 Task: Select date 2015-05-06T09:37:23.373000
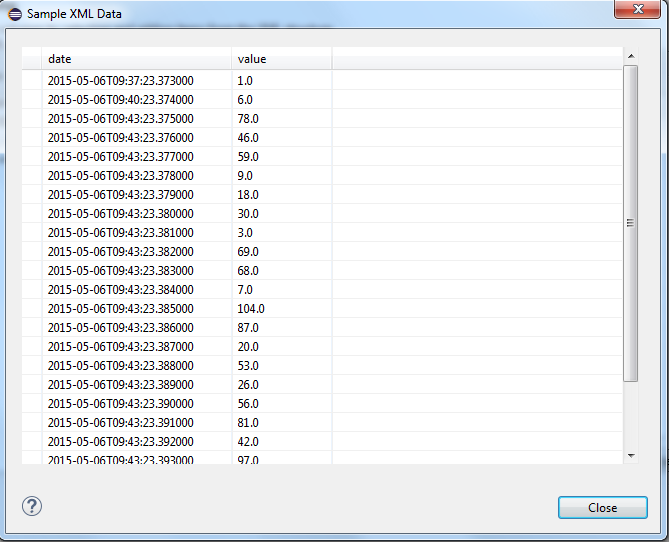(121, 81)
